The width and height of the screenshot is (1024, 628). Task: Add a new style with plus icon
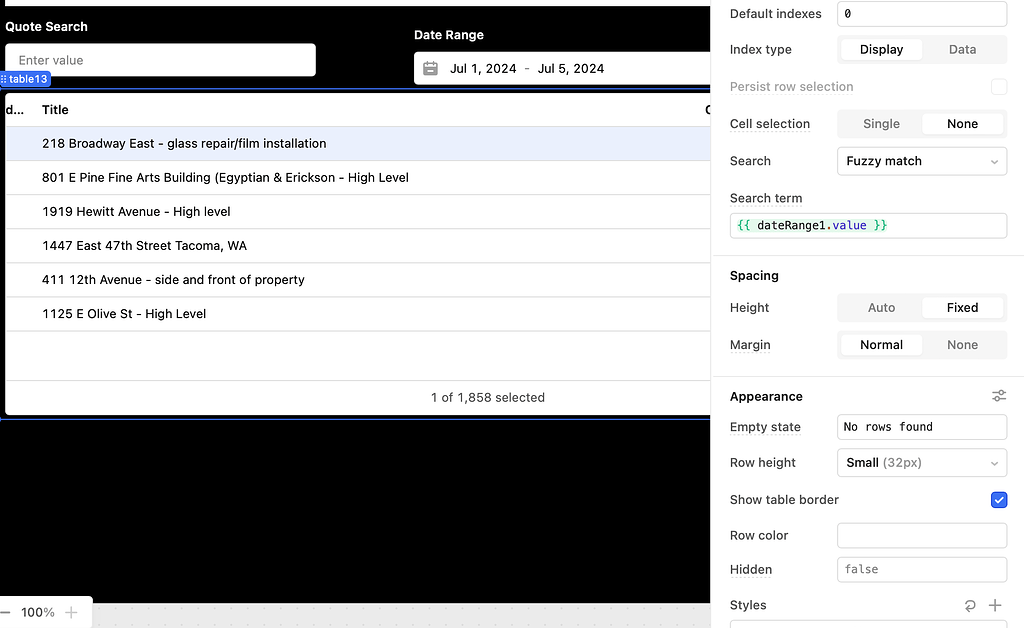click(995, 606)
